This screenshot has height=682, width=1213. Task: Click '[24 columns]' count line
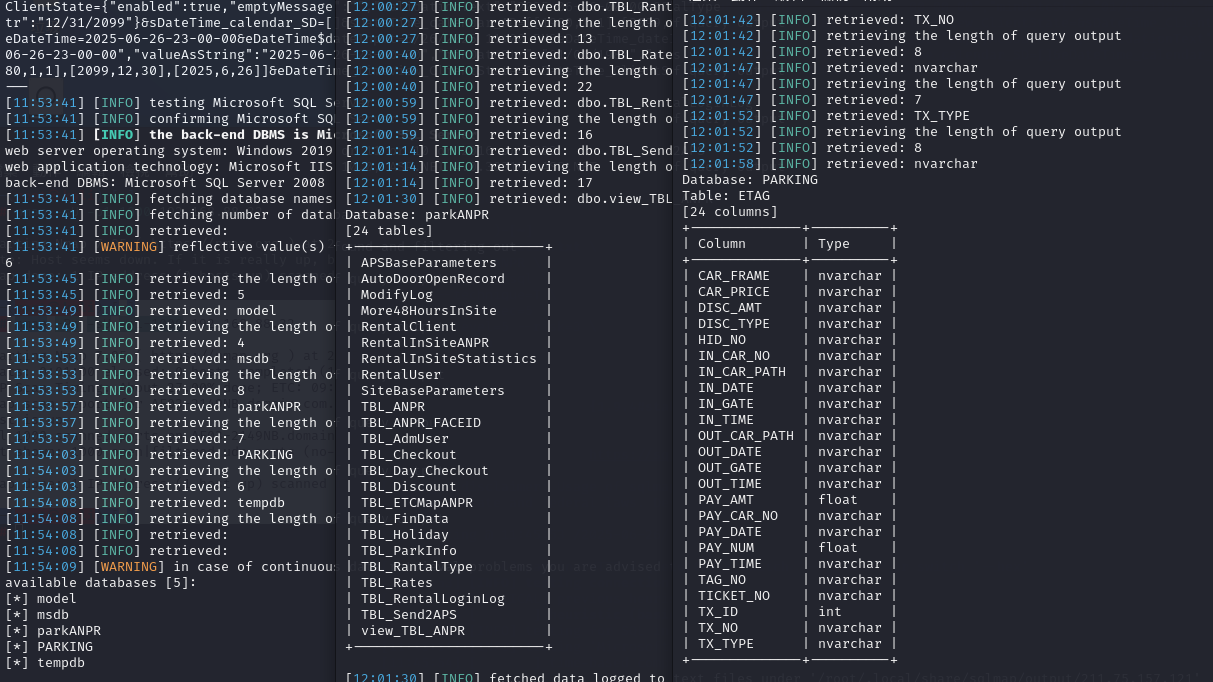click(730, 212)
